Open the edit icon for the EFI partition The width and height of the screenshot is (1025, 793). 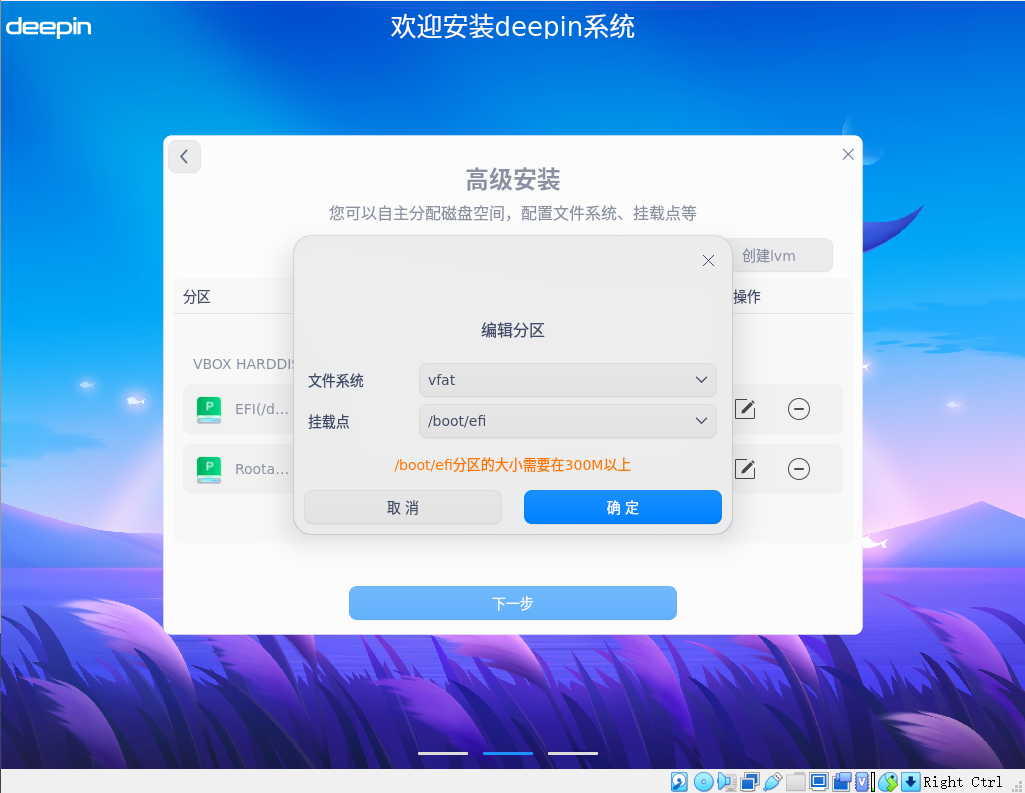745,409
